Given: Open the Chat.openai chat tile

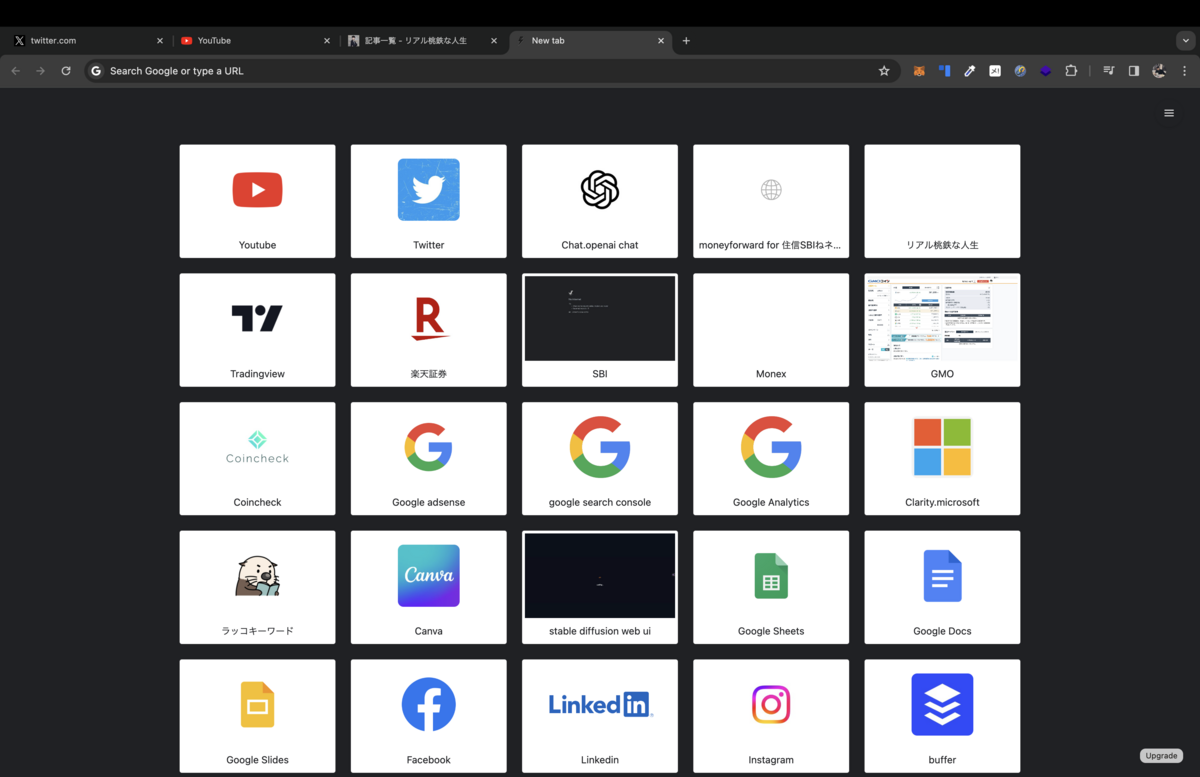Looking at the screenshot, I should pyautogui.click(x=600, y=201).
